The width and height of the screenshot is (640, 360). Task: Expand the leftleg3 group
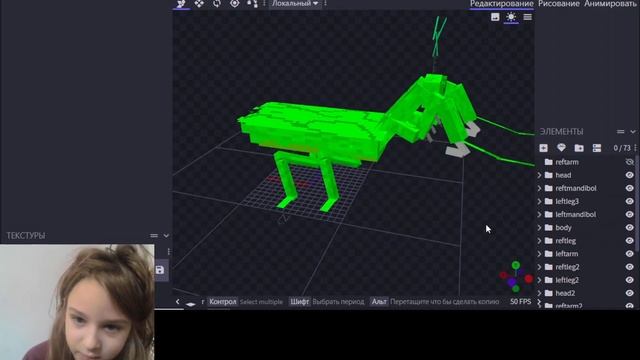point(540,201)
